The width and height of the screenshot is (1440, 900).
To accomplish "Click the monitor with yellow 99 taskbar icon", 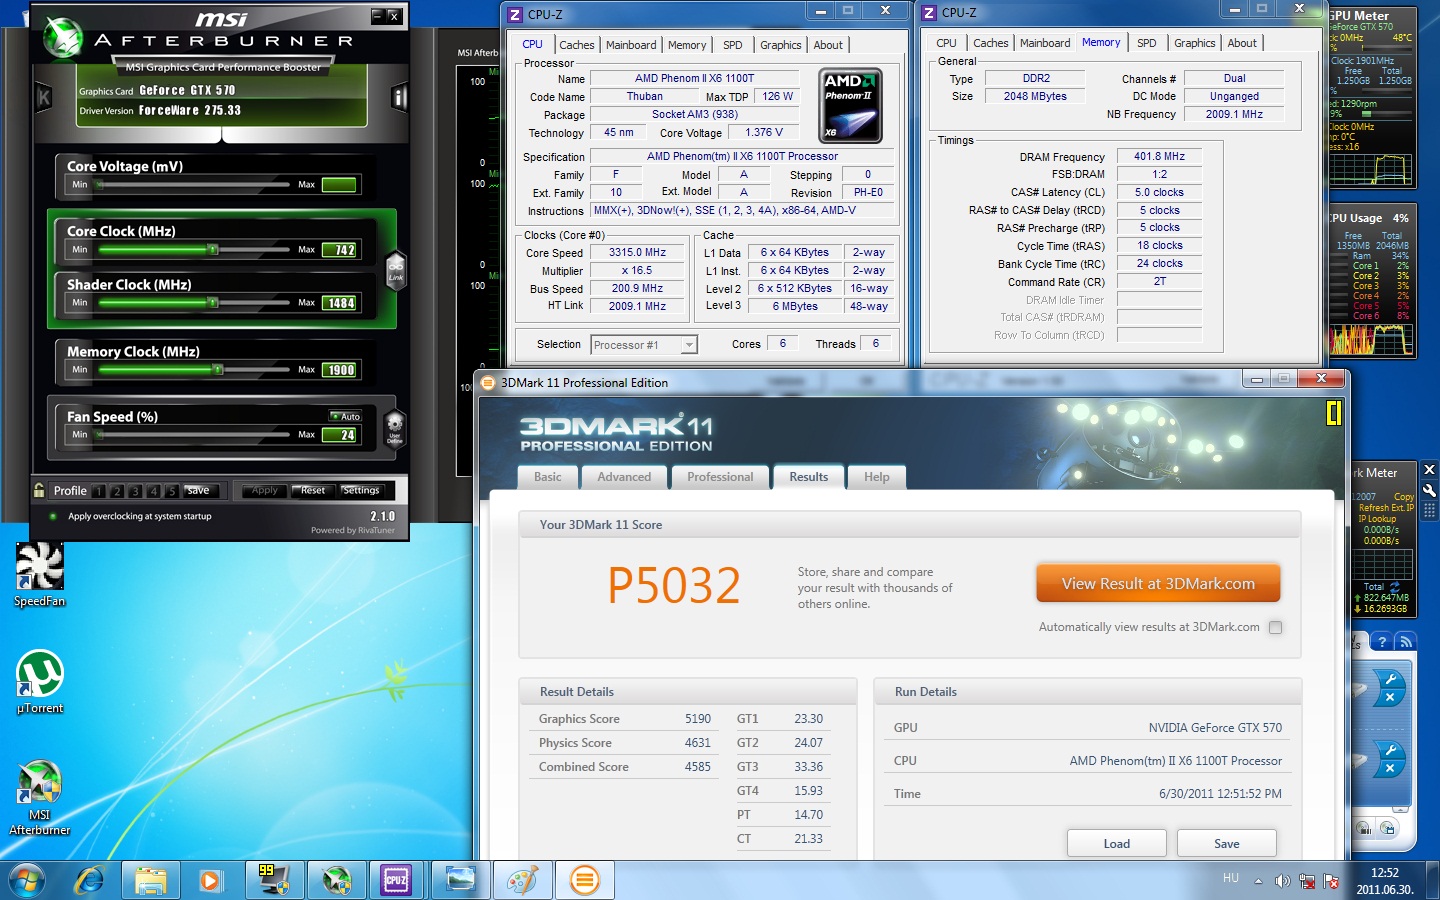I will 273,880.
